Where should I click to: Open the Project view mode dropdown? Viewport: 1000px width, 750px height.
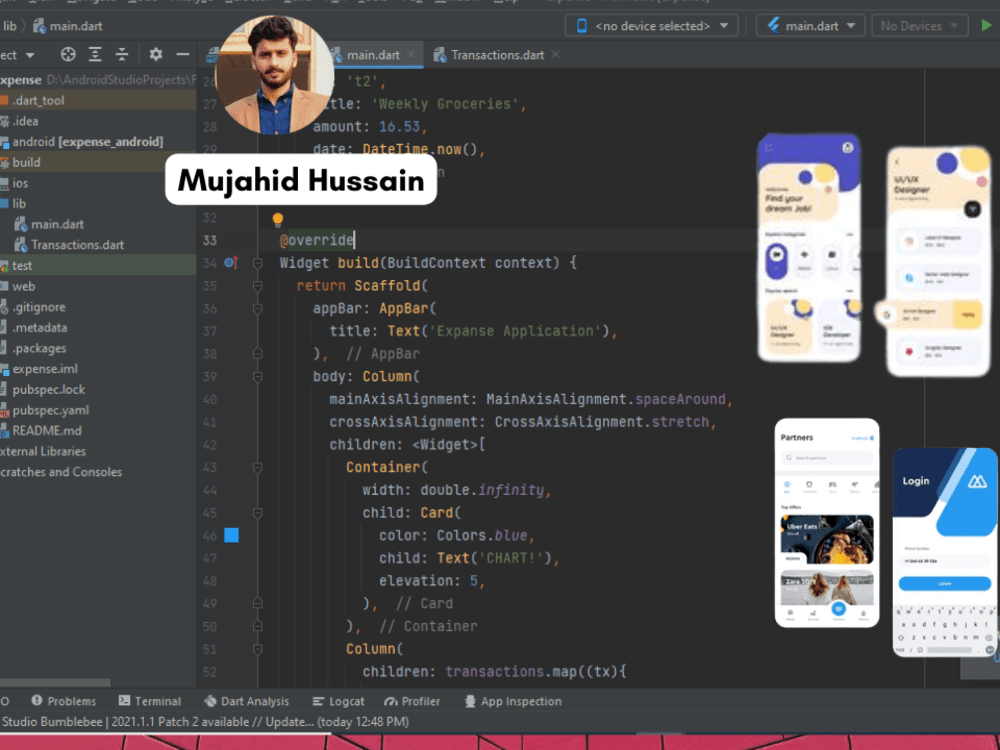pos(20,54)
